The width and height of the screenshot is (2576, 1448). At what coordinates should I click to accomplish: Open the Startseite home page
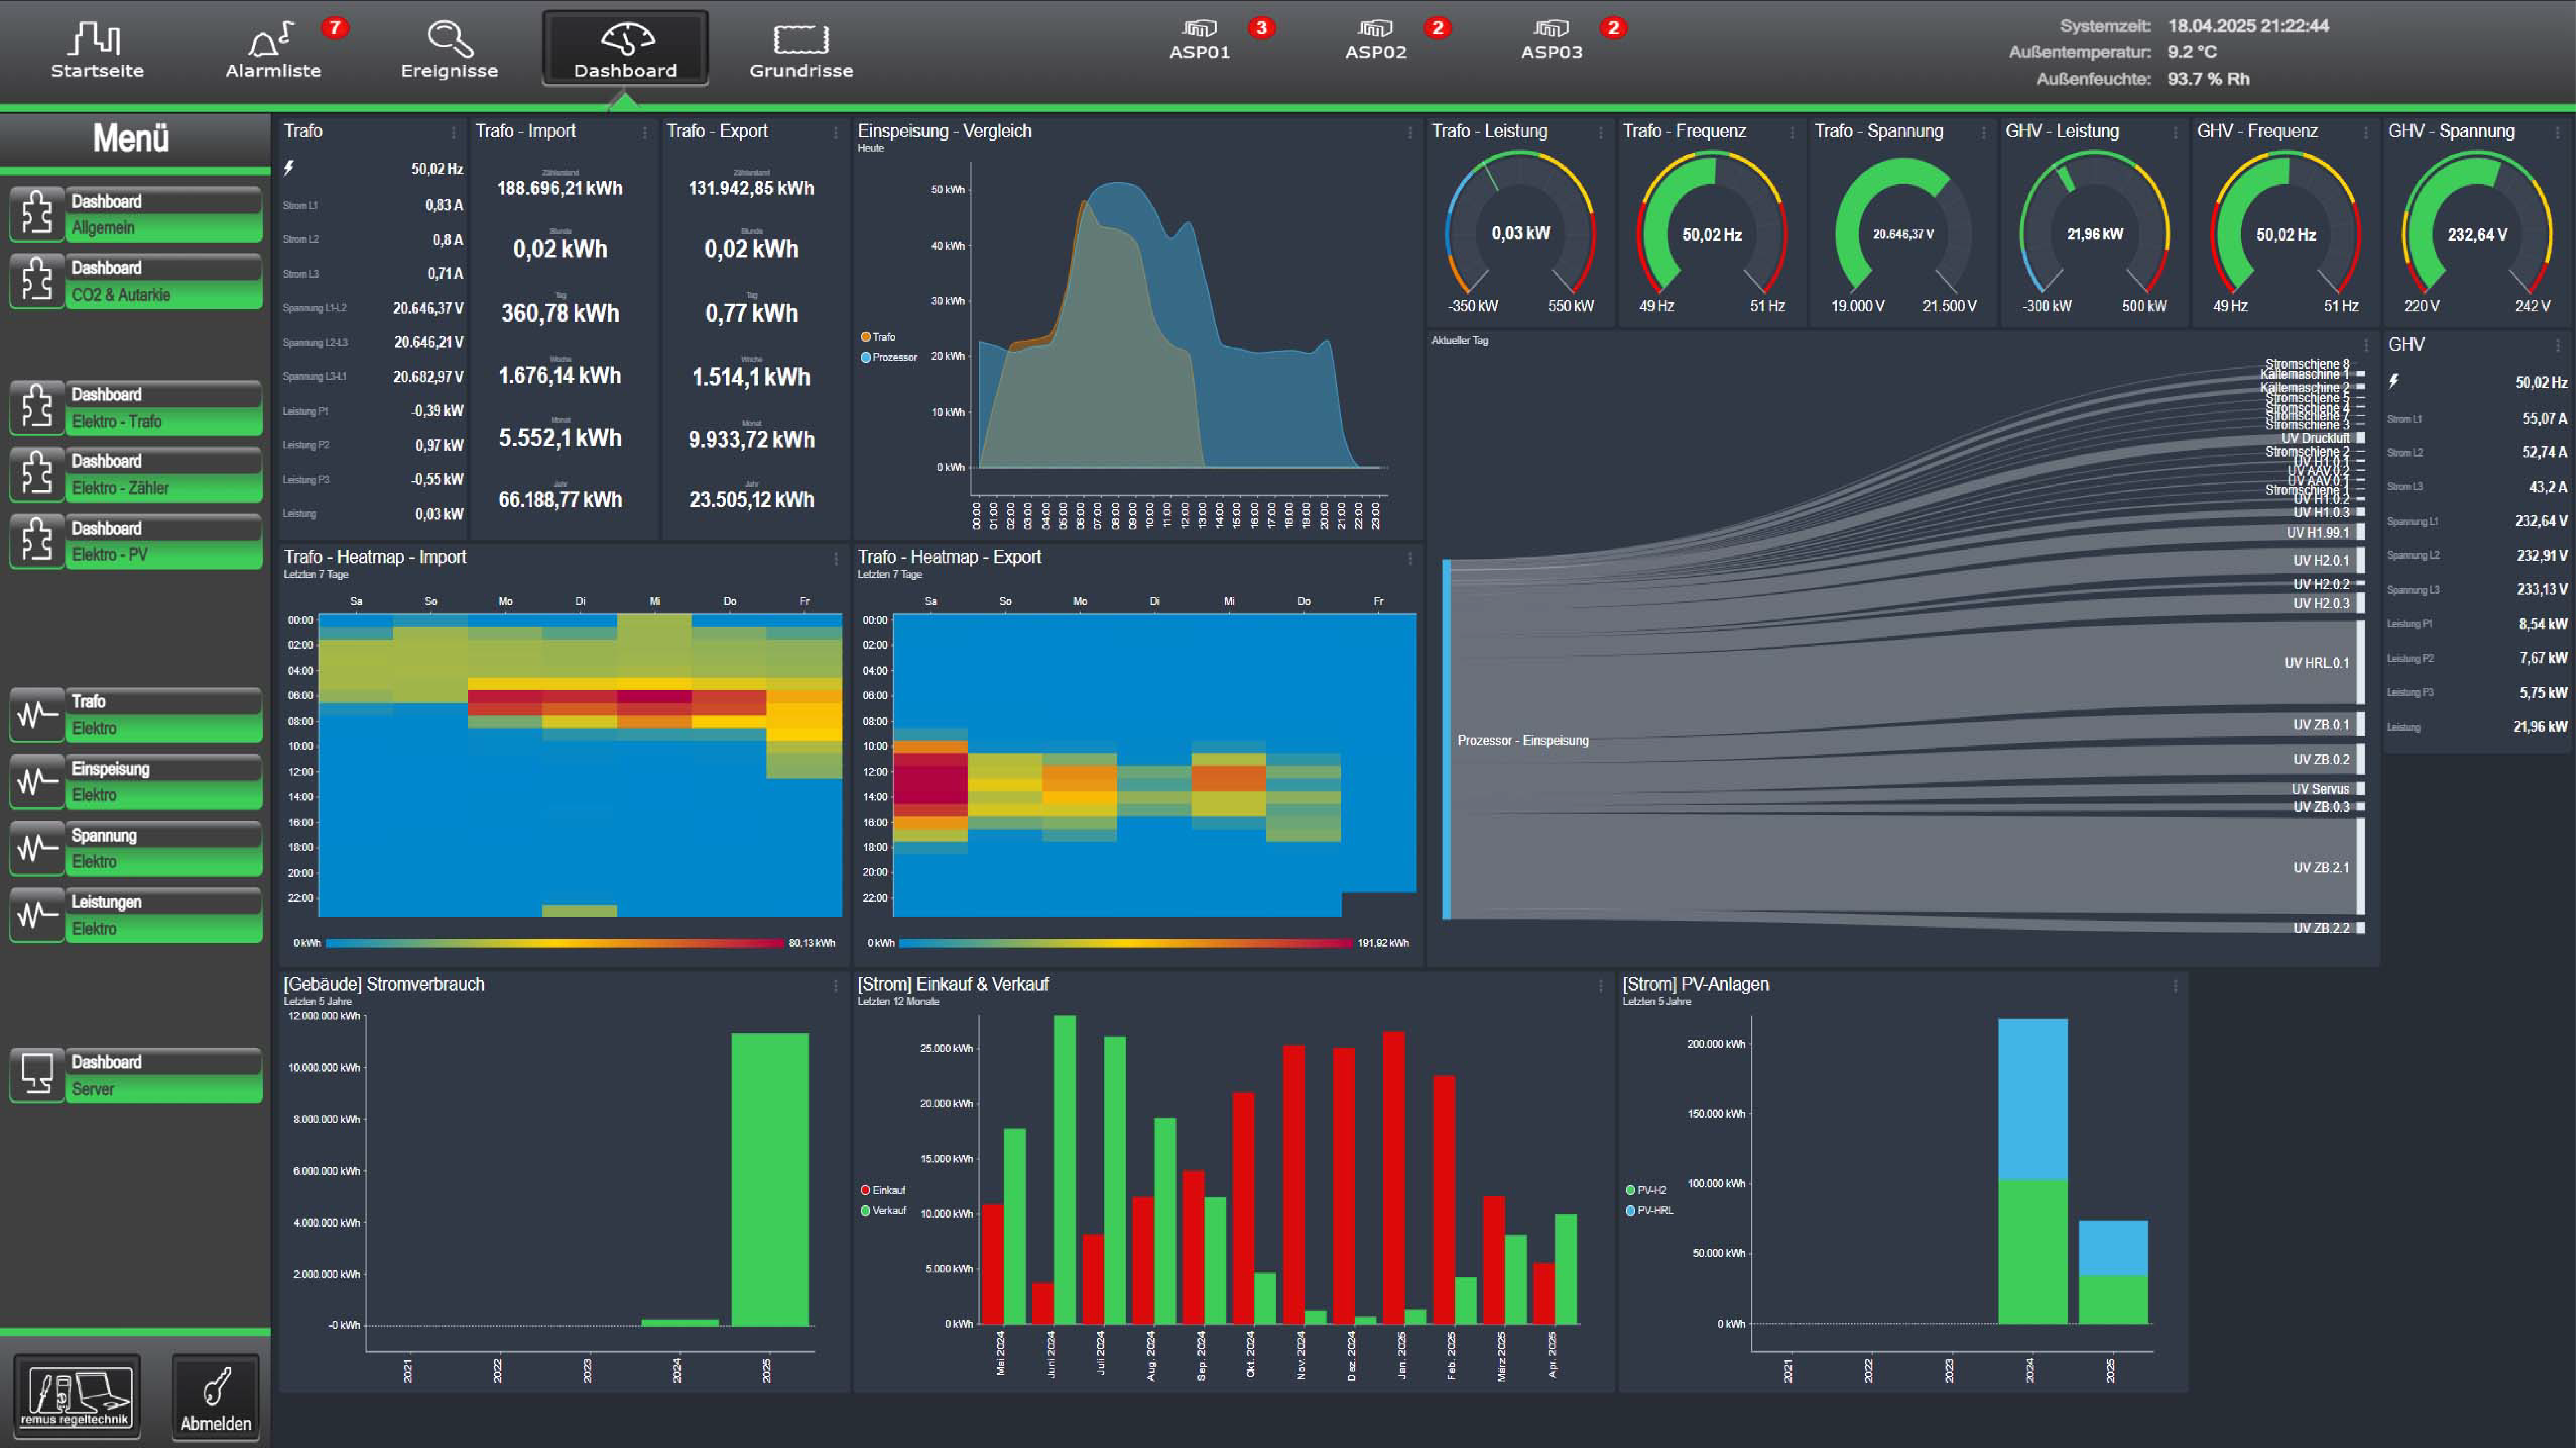97,50
